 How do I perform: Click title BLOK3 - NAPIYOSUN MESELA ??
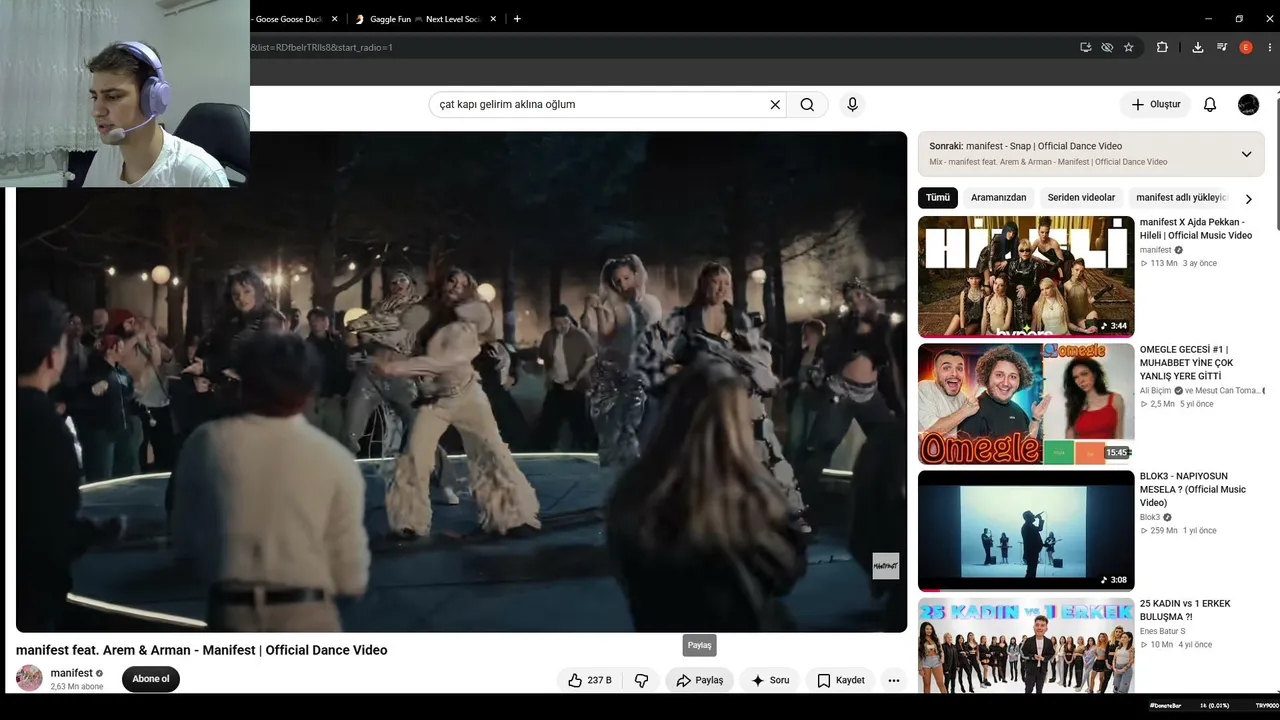click(1193, 490)
